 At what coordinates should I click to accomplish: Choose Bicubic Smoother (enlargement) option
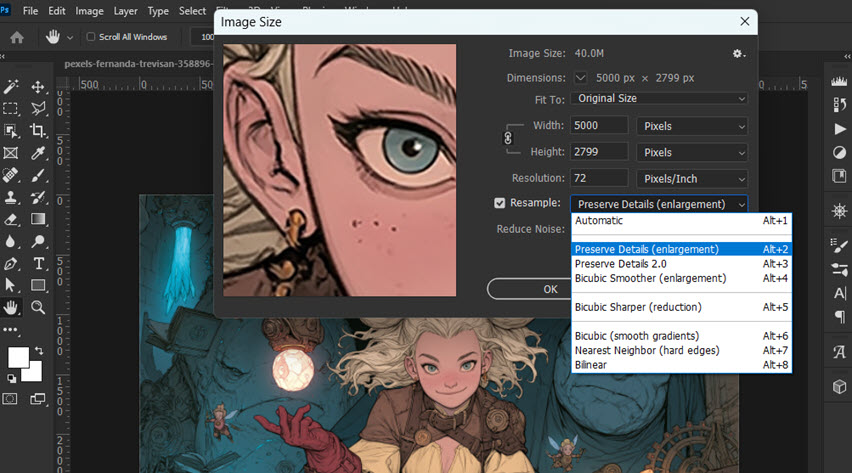(681, 278)
